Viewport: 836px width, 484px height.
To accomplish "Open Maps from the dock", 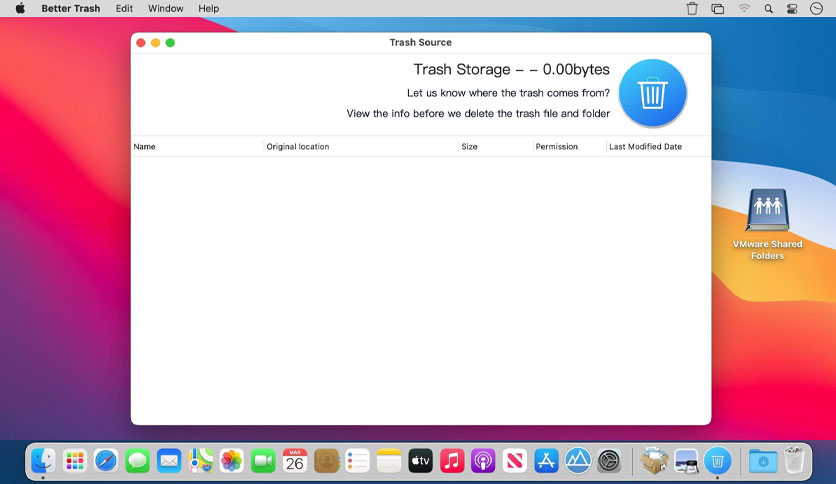I will tap(200, 461).
